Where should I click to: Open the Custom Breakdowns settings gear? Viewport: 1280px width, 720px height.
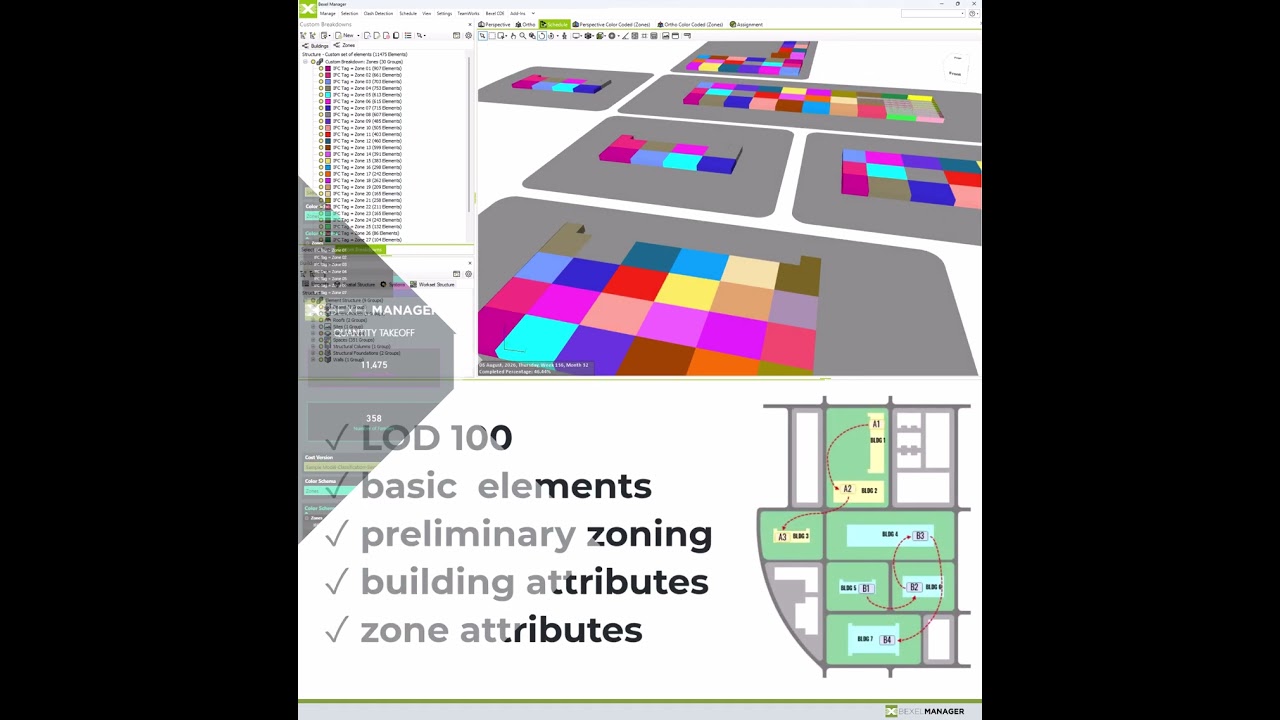(x=468, y=35)
